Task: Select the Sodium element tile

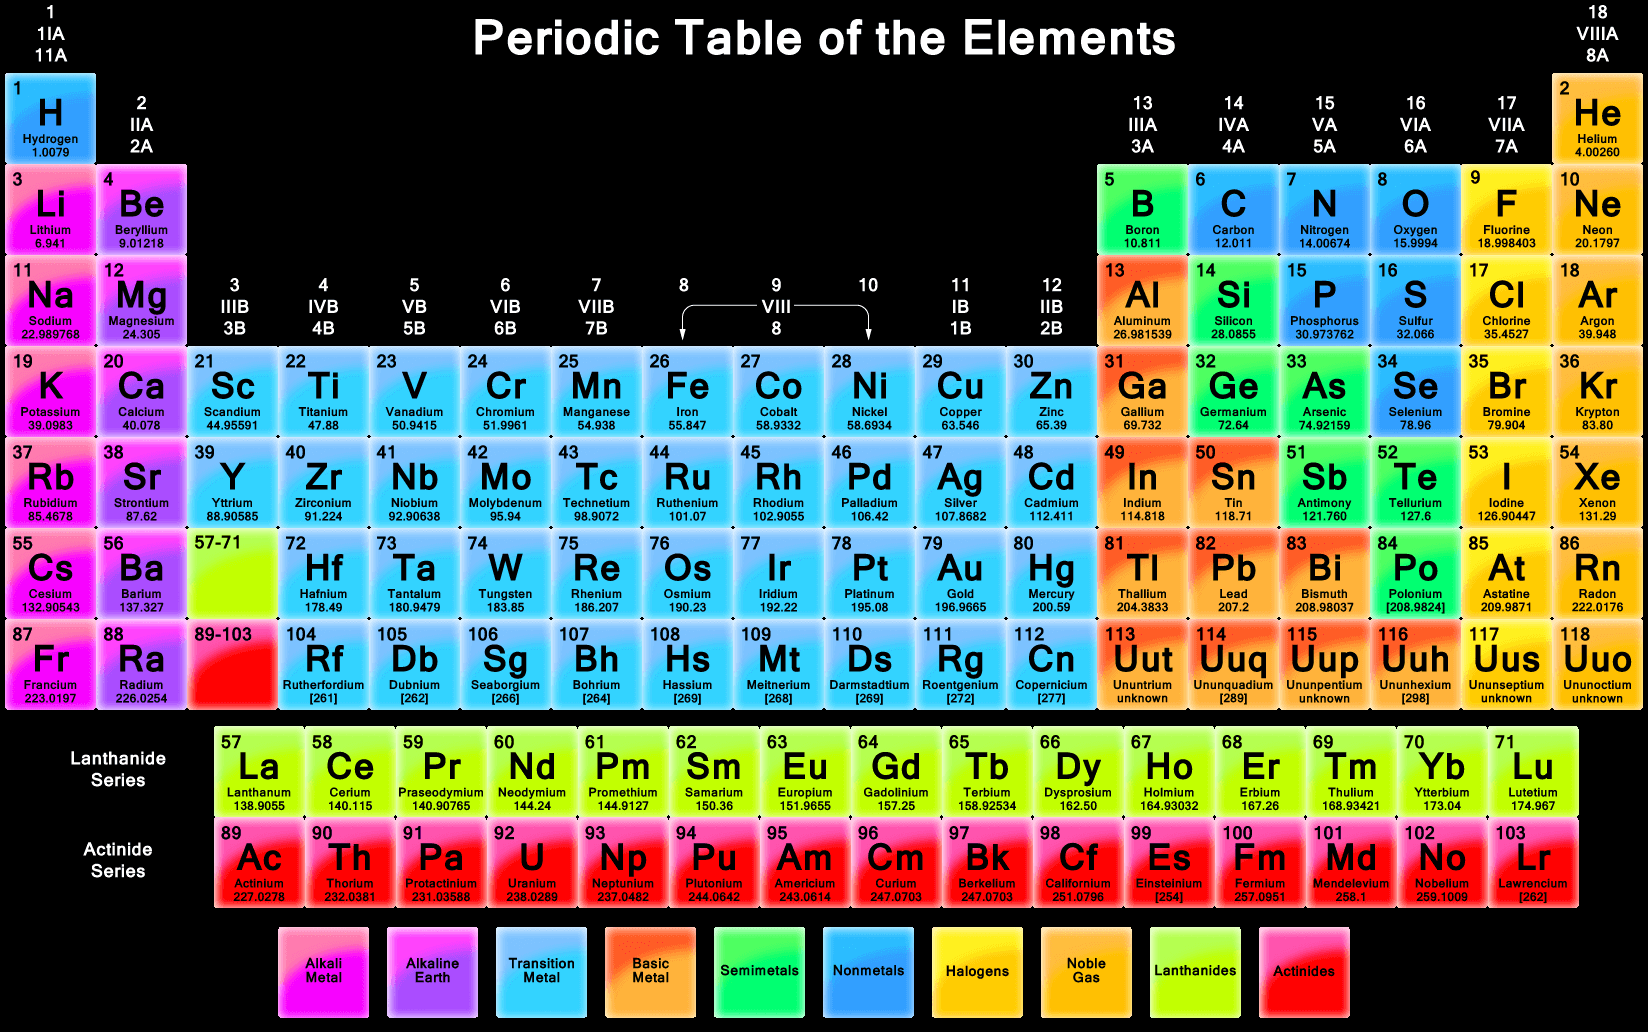Action: pyautogui.click(x=50, y=300)
